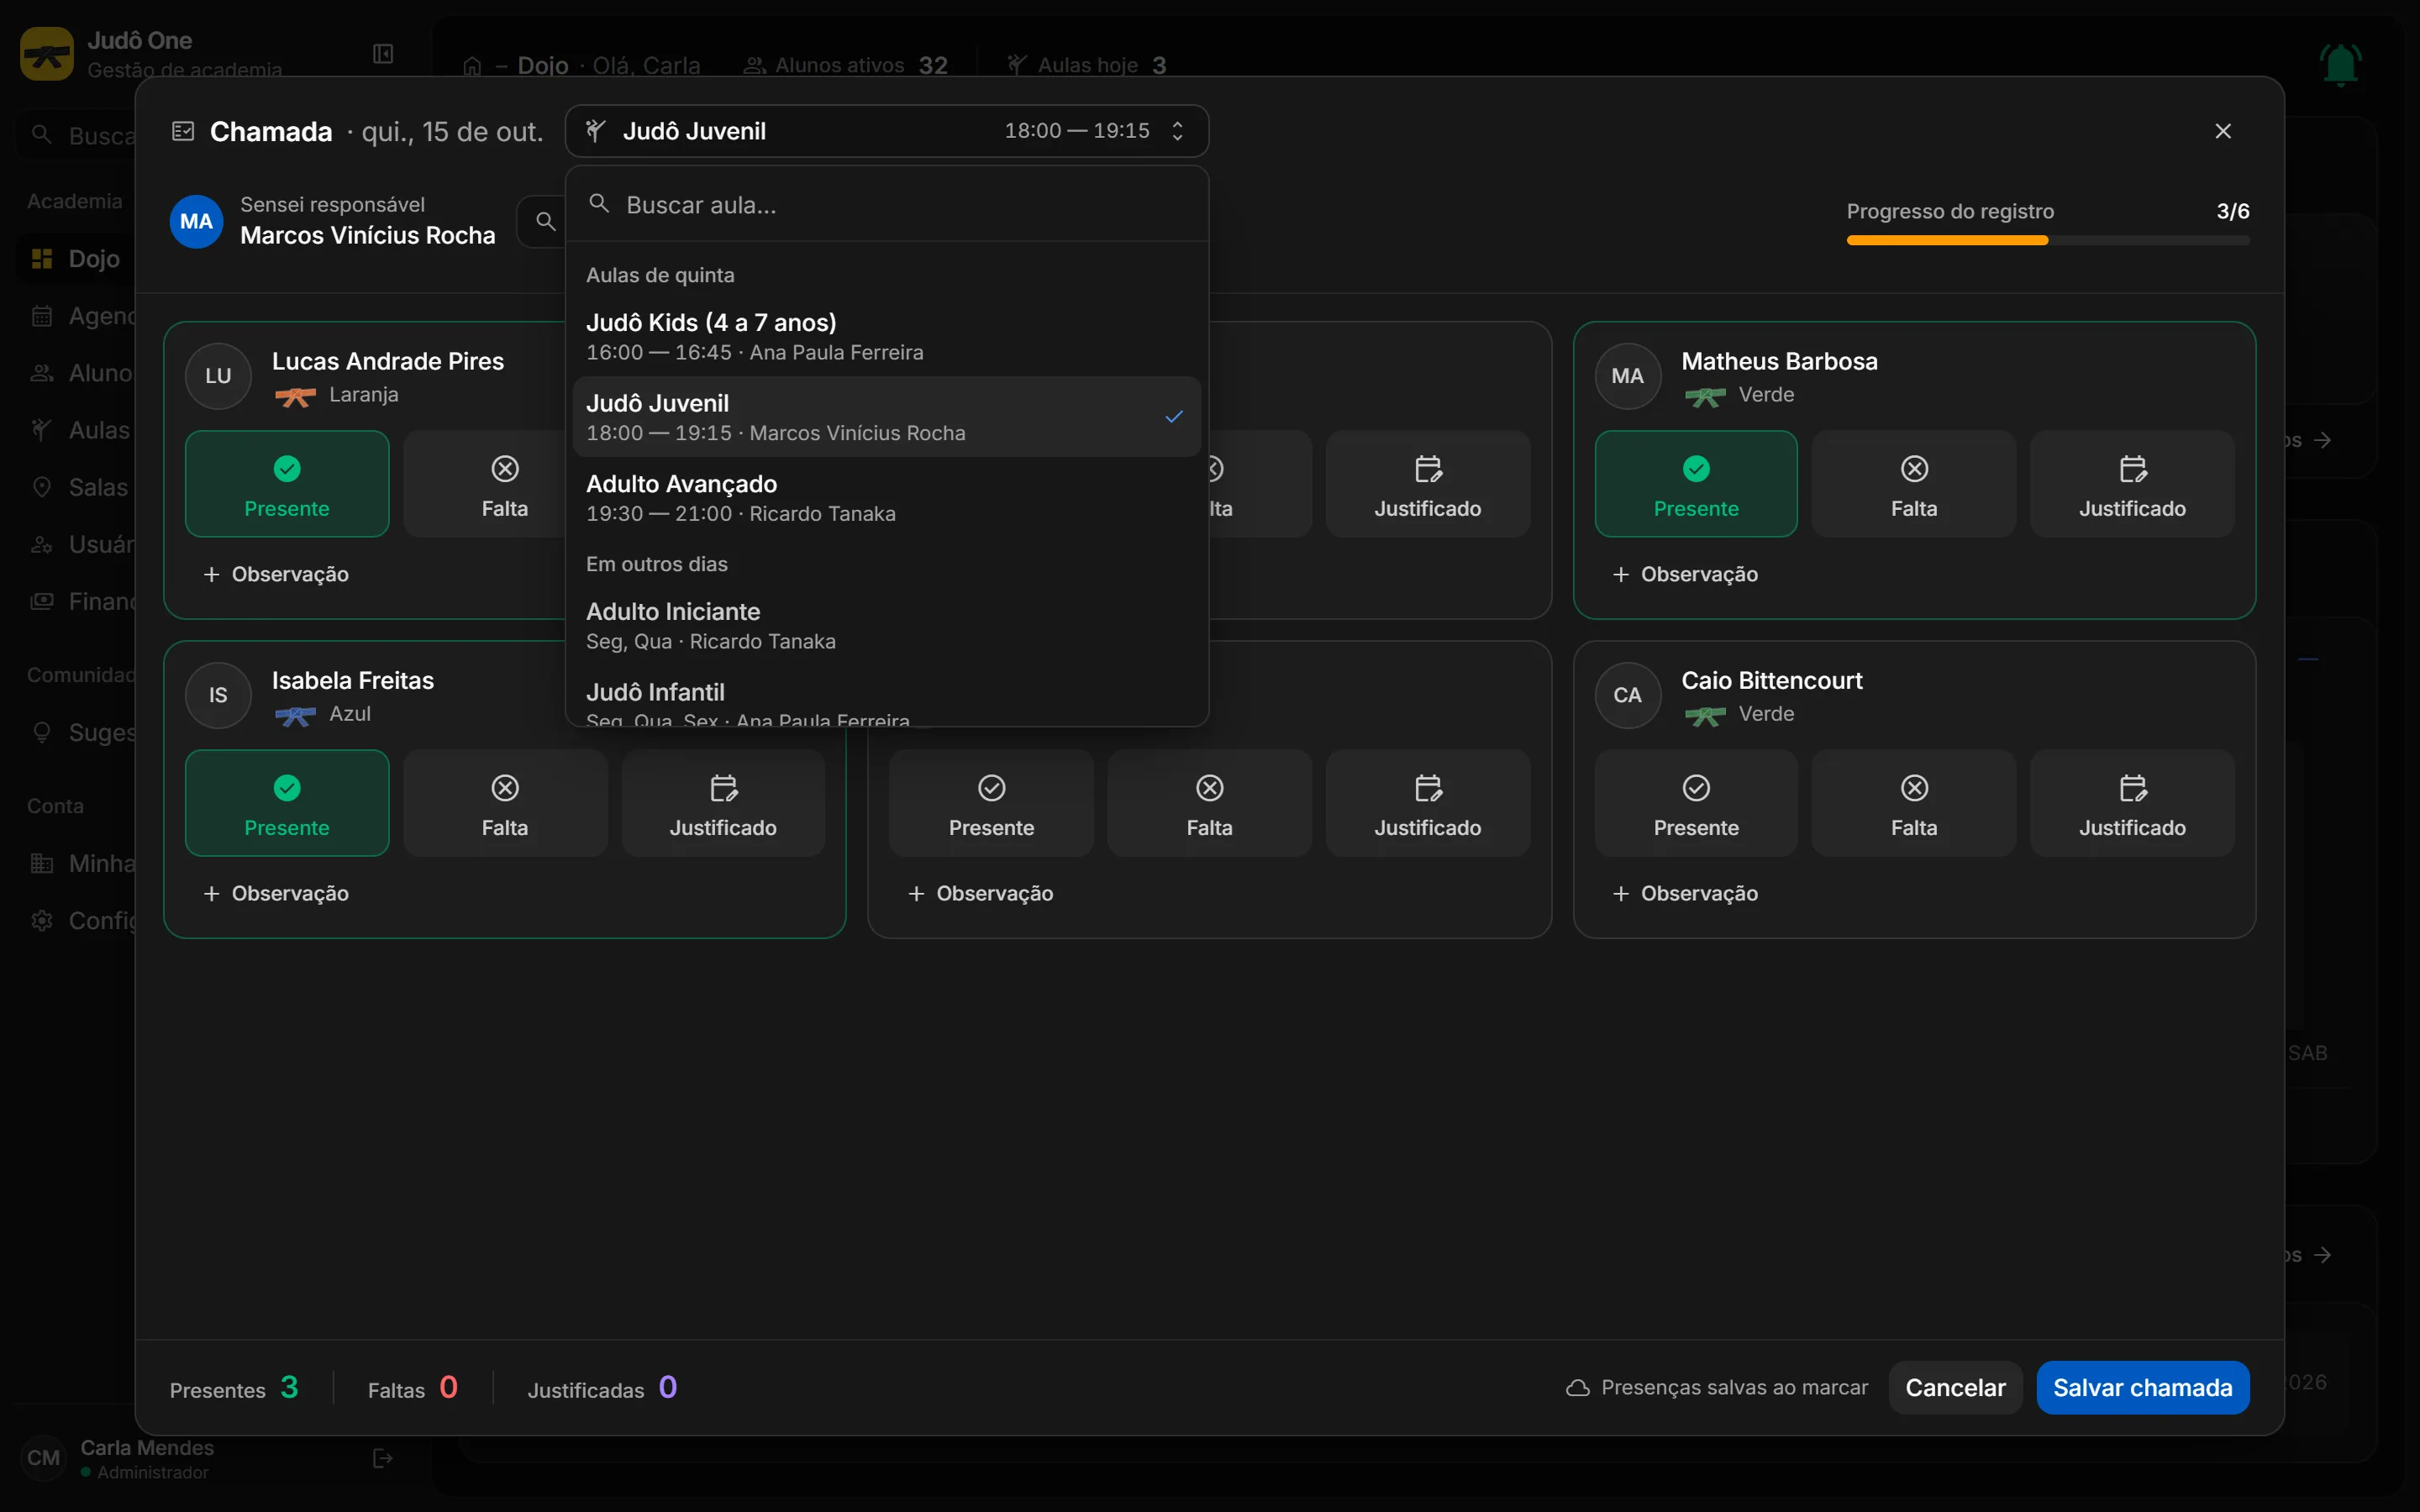The width and height of the screenshot is (2420, 1512).
Task: Collapse the sidebar panel icon
Action: tap(383, 54)
